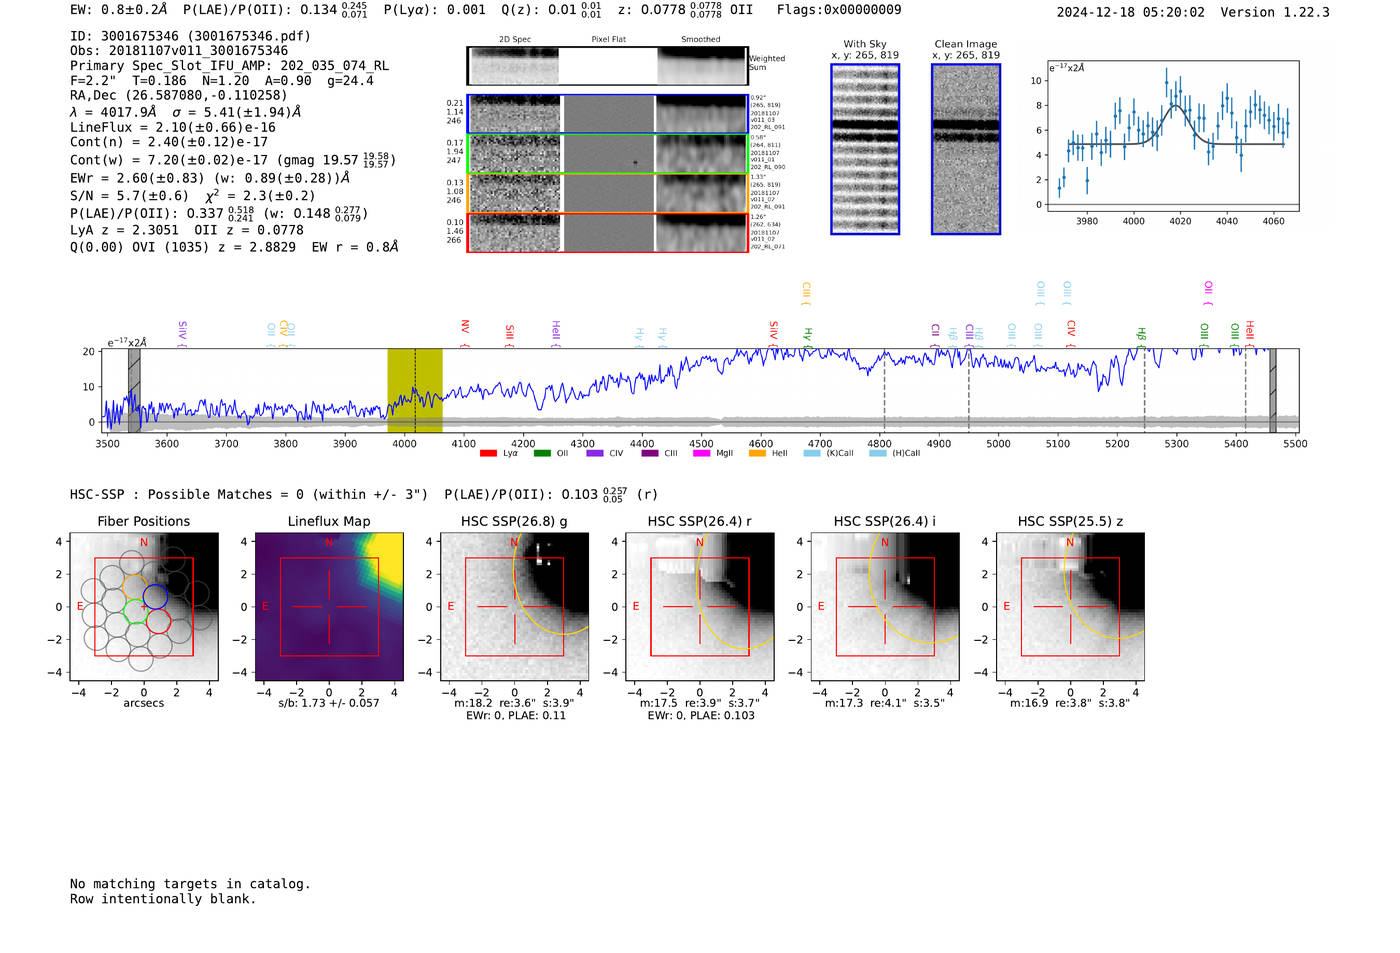Open the HSC SSP(26.4) i image
The image size is (1400, 953).
coord(885,607)
